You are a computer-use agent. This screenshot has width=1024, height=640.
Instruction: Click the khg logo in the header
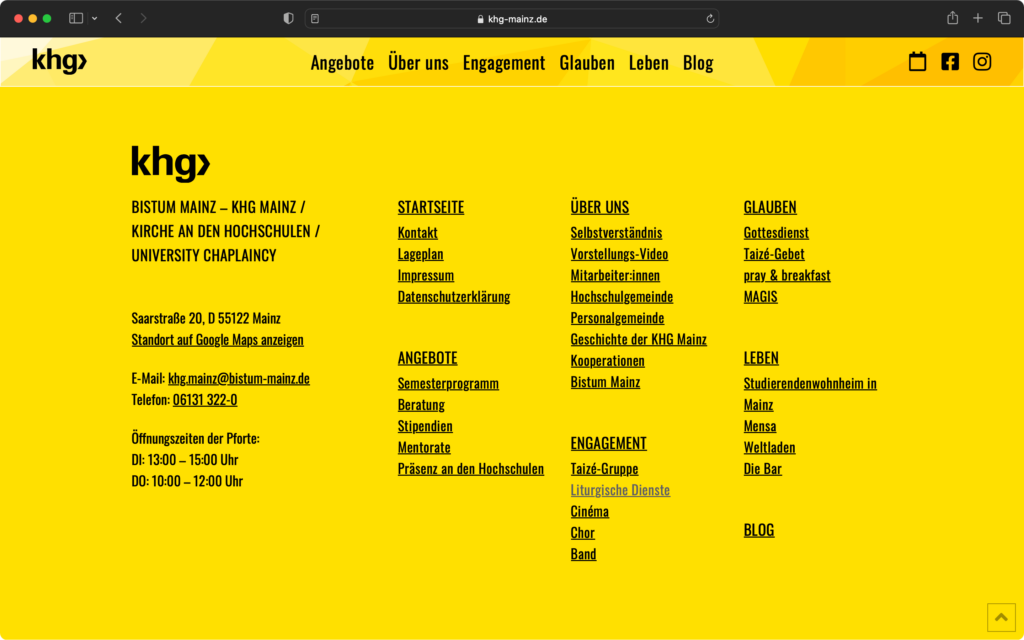click(59, 61)
